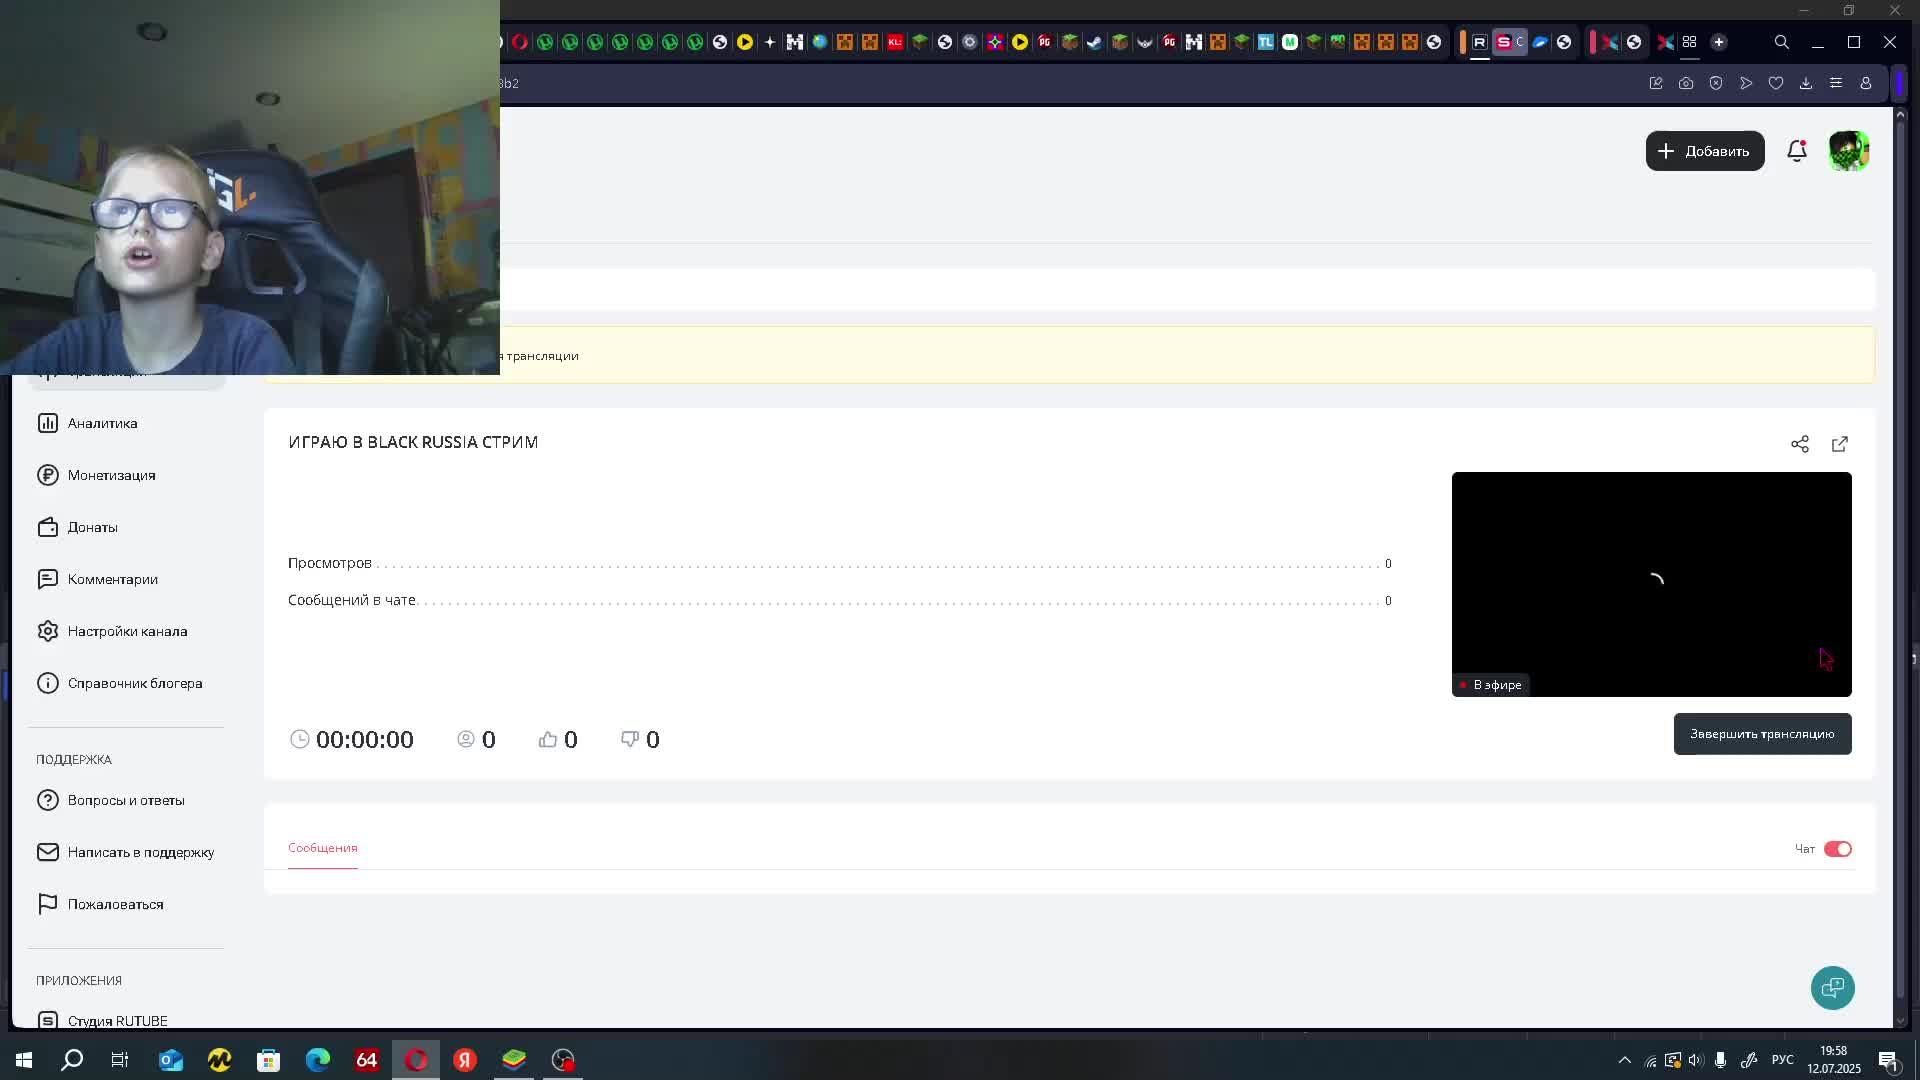
Task: Open browser tab search magnifier
Action: (x=1781, y=42)
